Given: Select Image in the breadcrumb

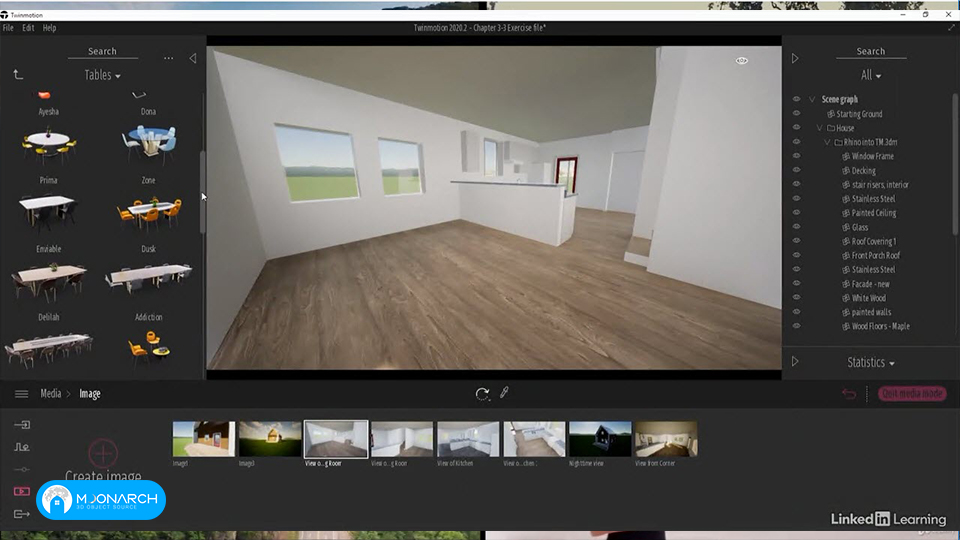Looking at the screenshot, I should (90, 394).
